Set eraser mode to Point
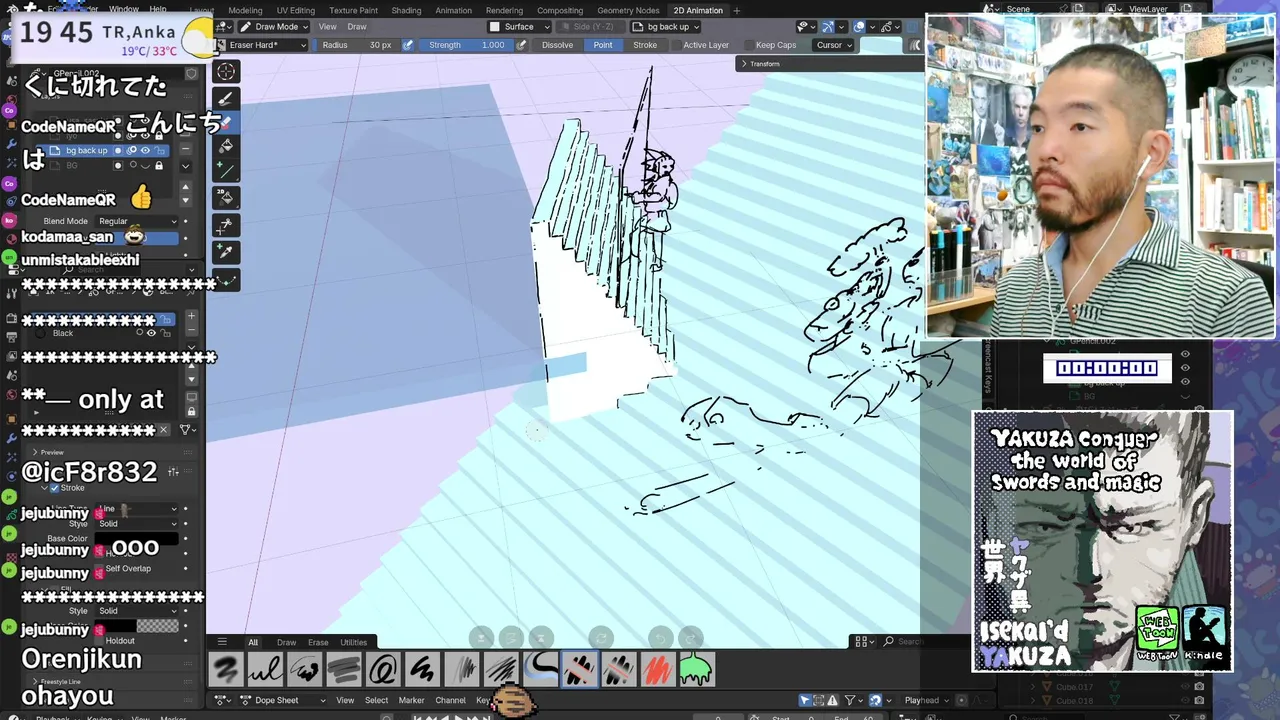Viewport: 1280px width, 720px height. 603,45
